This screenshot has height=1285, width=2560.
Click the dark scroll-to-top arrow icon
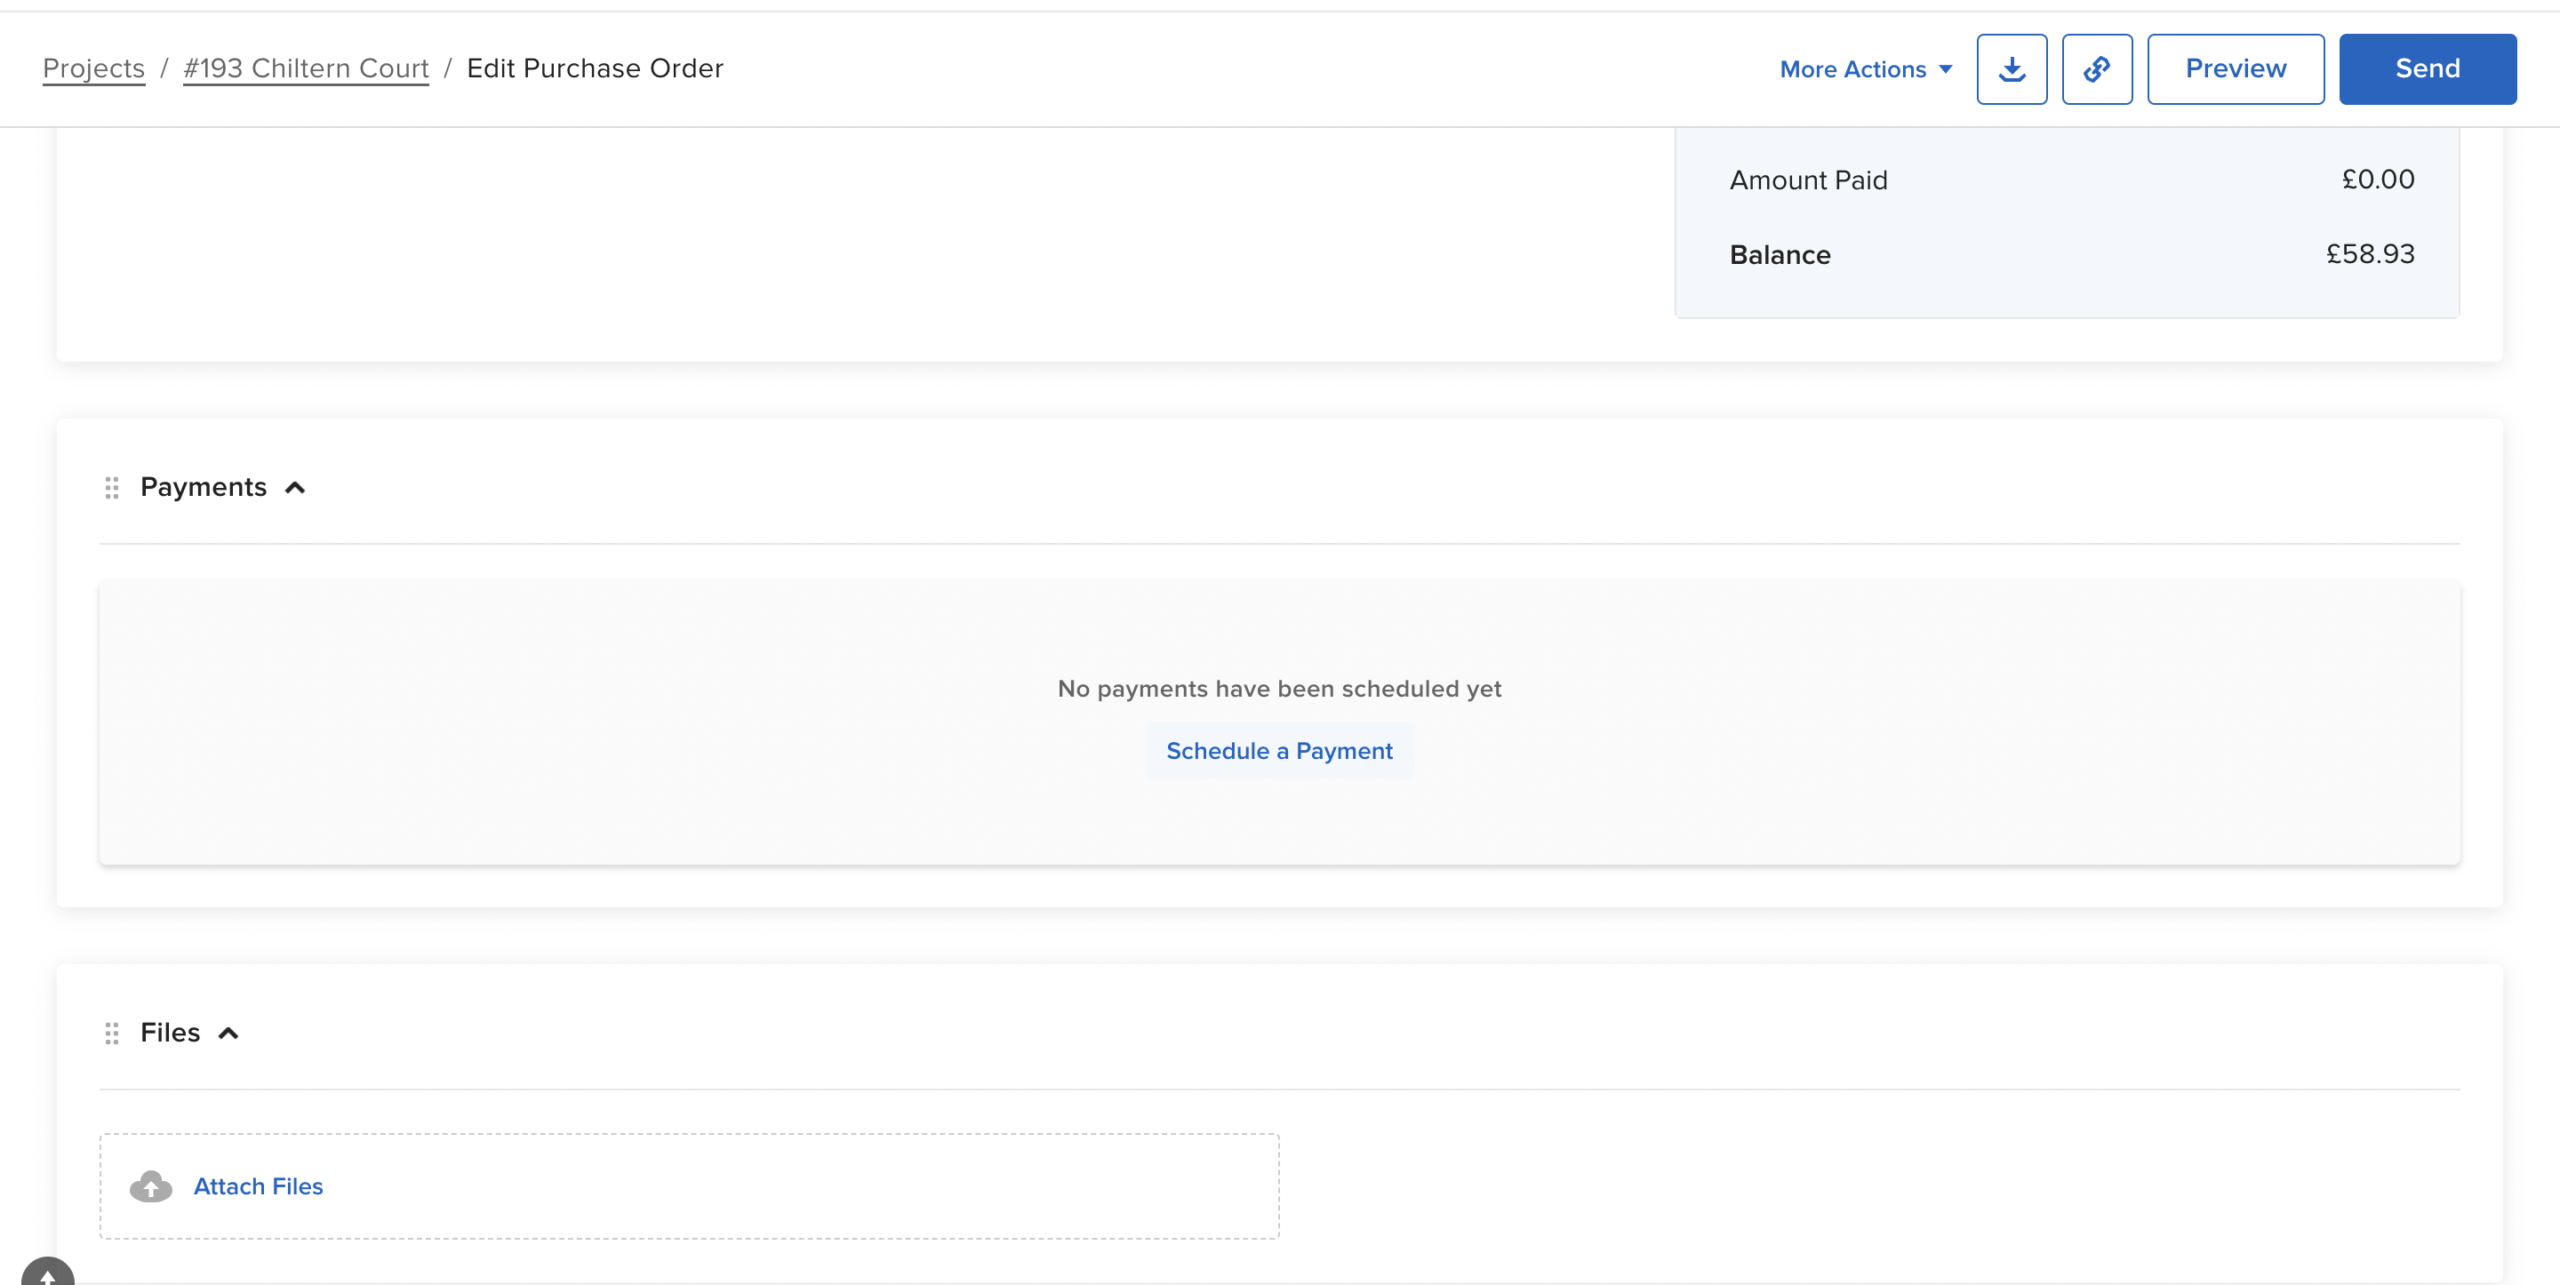(47, 1274)
